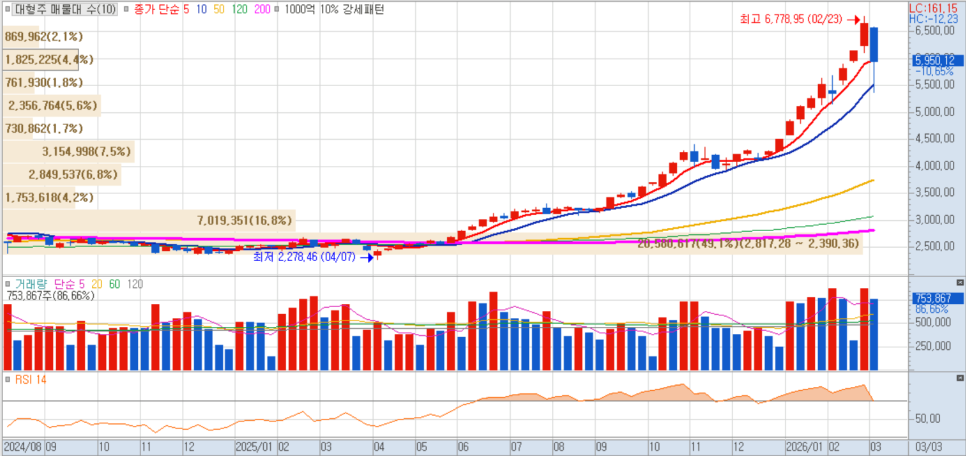Click the tall red candle at the 02/23 high
966x456 pixels.
pyautogui.click(x=864, y=35)
